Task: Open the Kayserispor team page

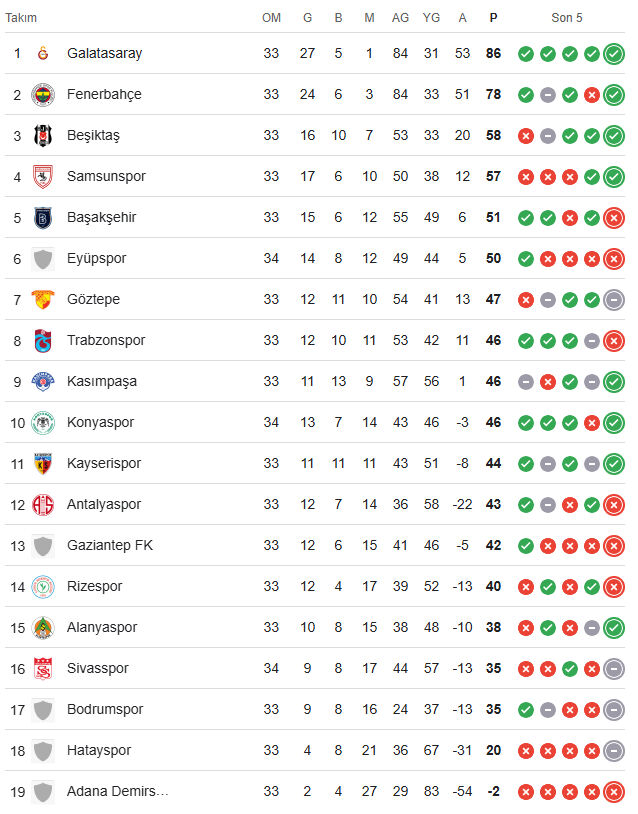Action: point(104,463)
